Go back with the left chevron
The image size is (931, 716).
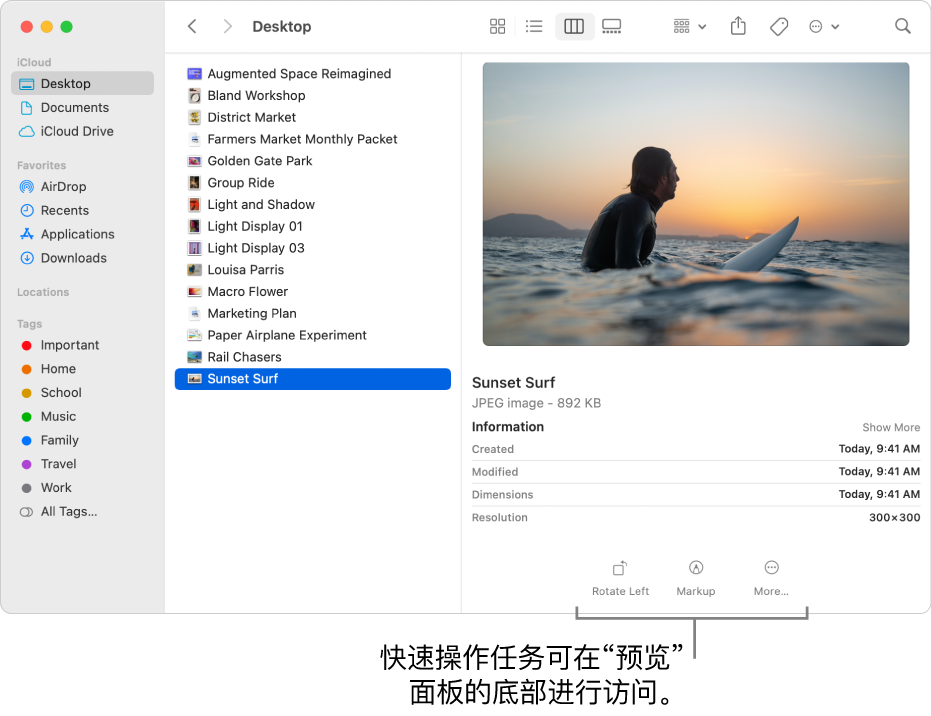(192, 26)
